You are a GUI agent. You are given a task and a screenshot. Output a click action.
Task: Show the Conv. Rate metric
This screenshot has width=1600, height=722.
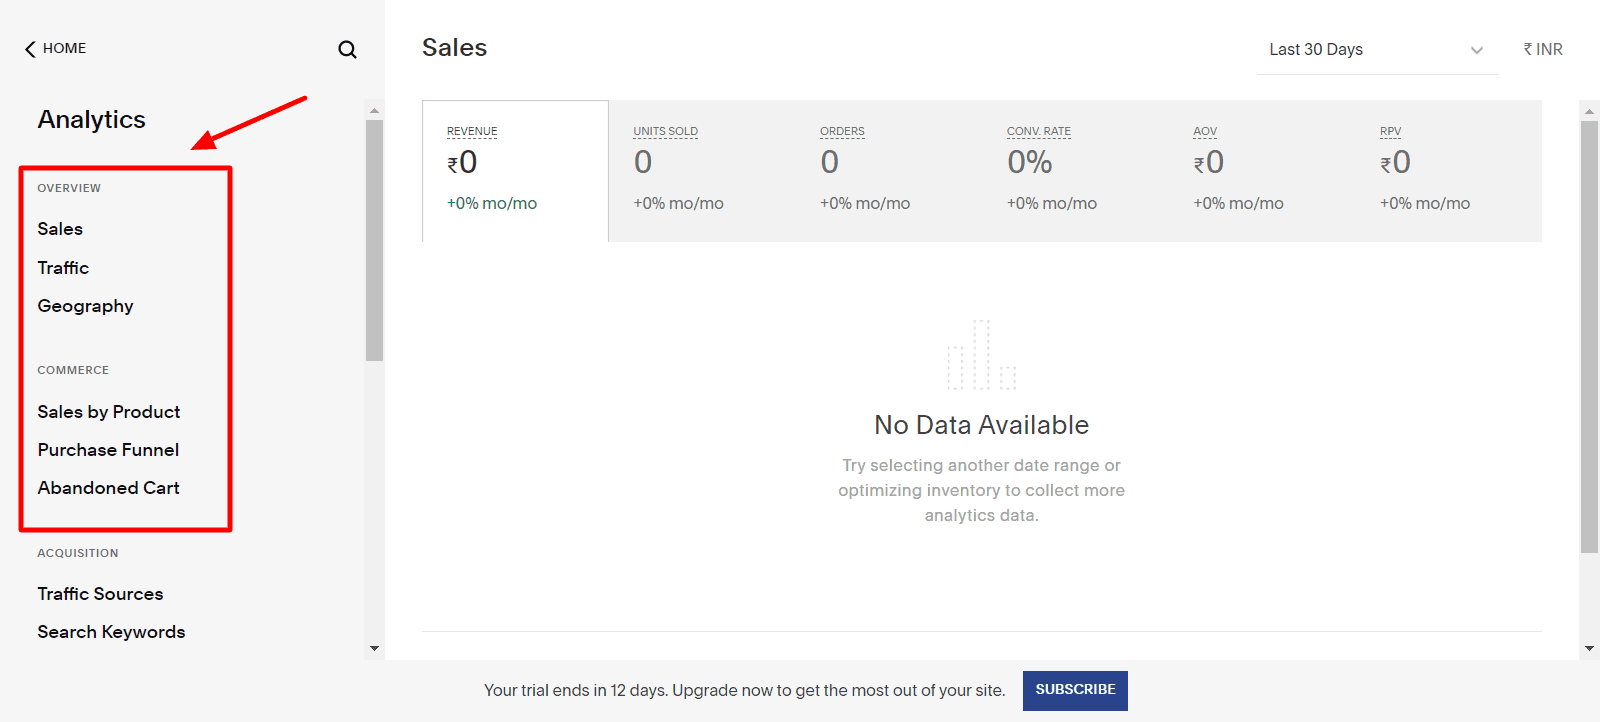pyautogui.click(x=1075, y=170)
